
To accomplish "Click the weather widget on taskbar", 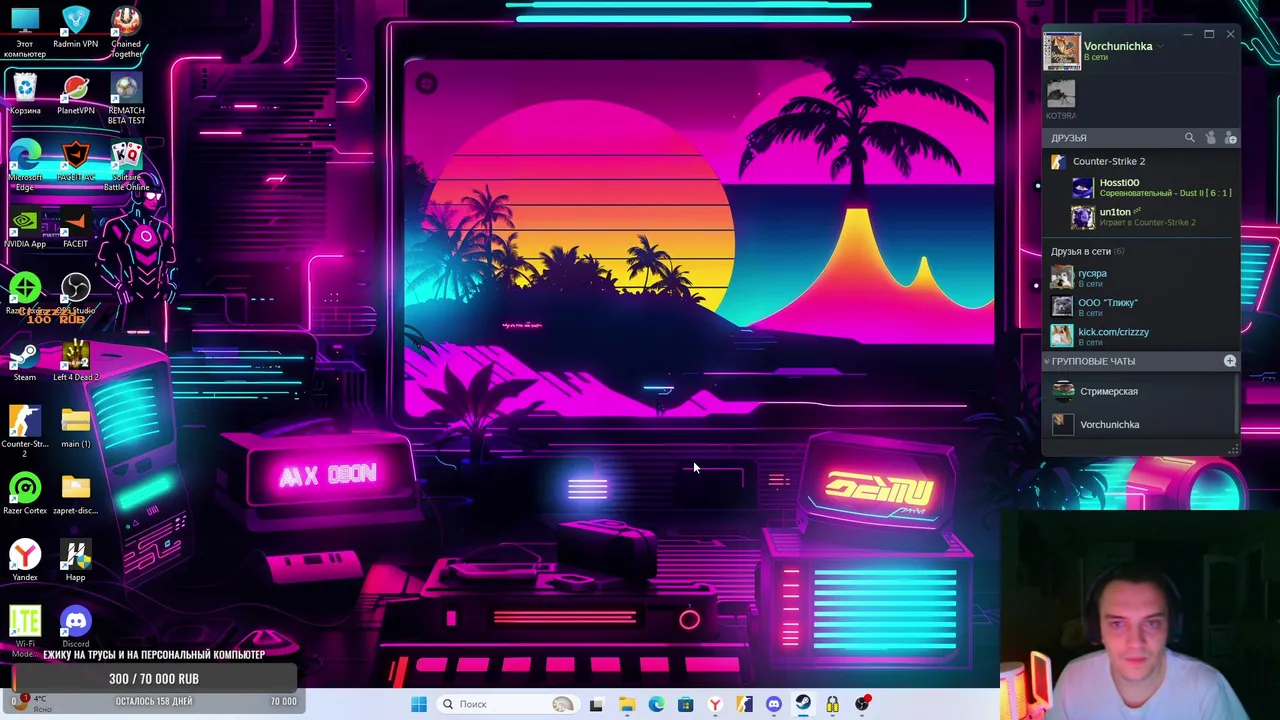I will coord(32,703).
